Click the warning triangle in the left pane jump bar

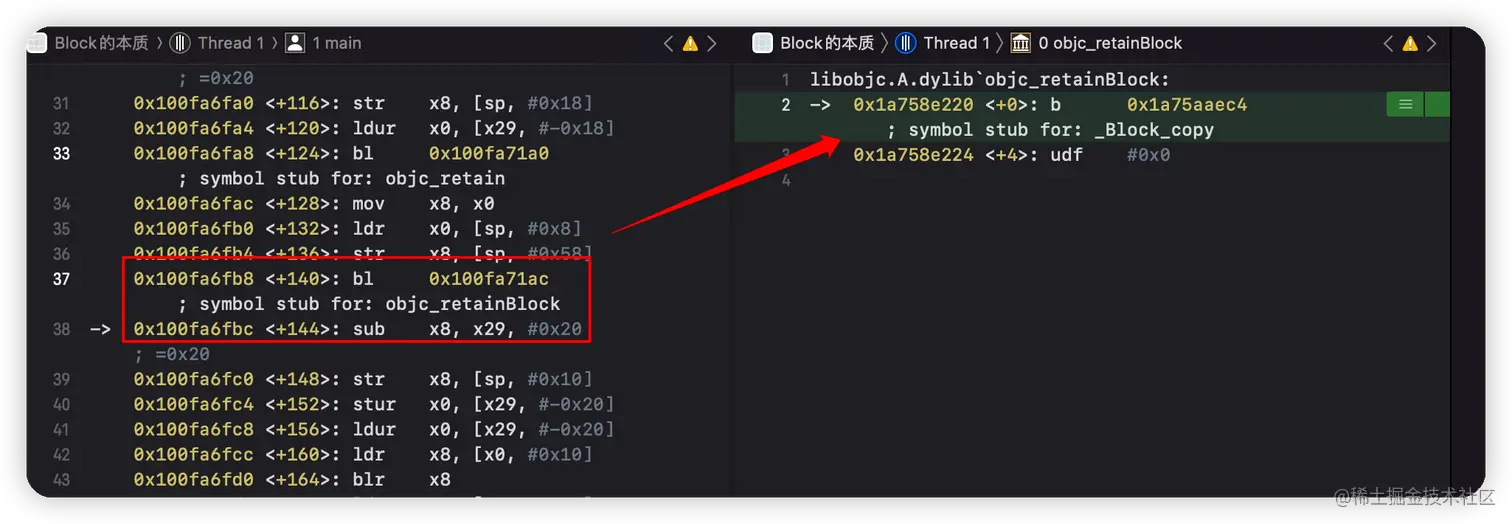click(690, 44)
